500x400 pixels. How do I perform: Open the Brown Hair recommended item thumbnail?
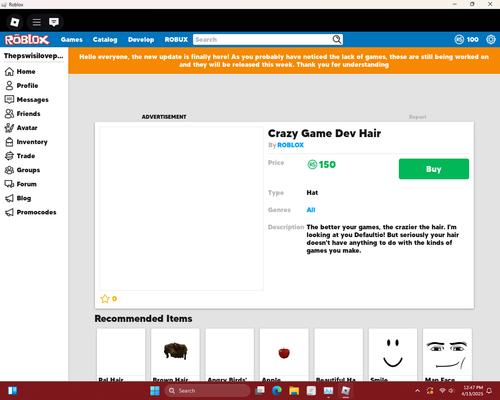175,353
